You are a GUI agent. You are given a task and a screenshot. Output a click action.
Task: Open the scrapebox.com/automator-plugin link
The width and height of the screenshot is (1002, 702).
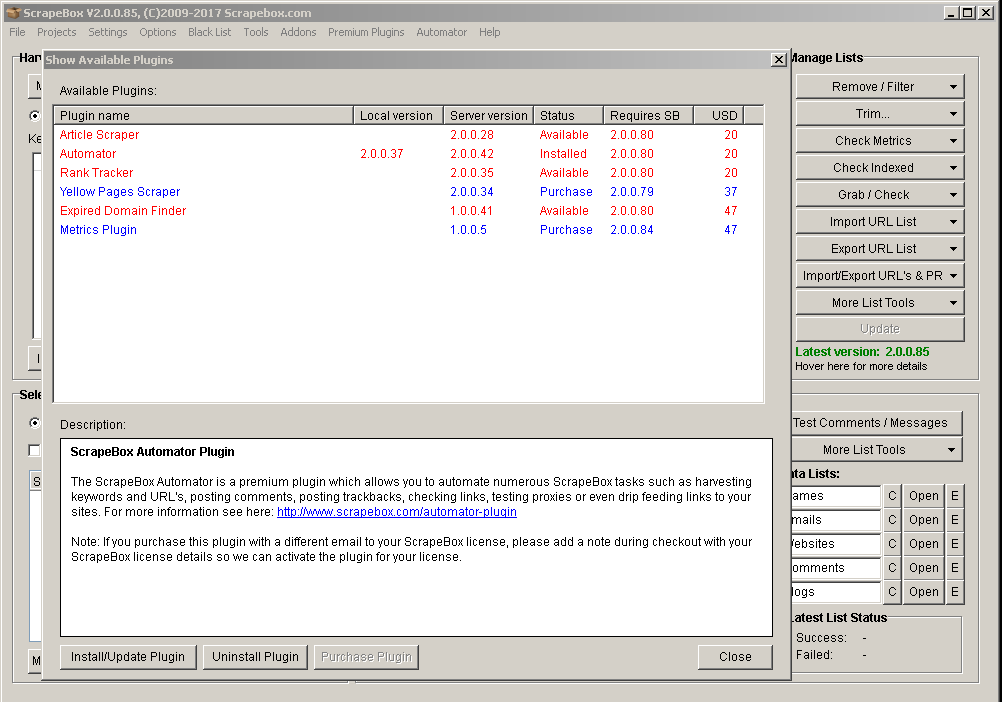click(396, 512)
